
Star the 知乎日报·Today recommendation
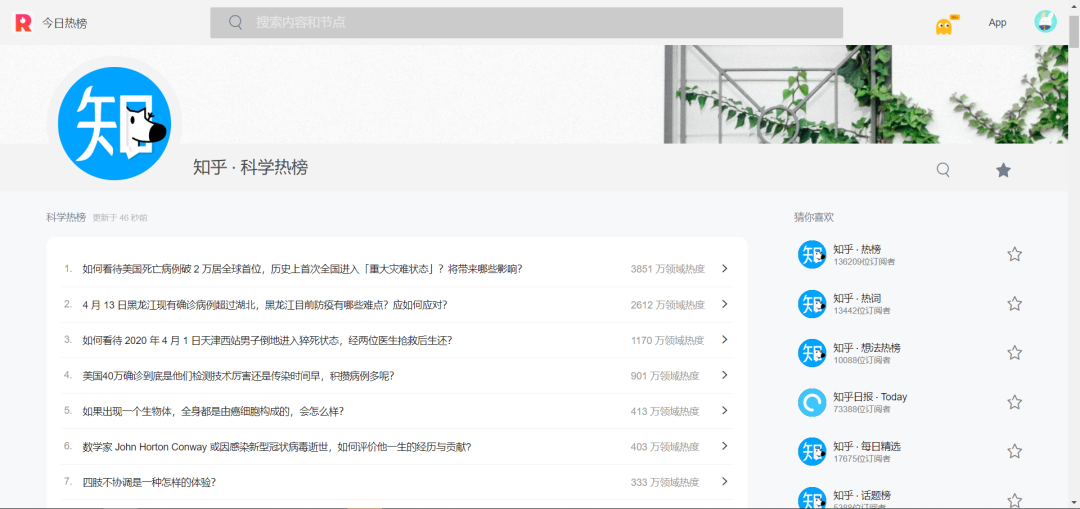tap(1014, 402)
